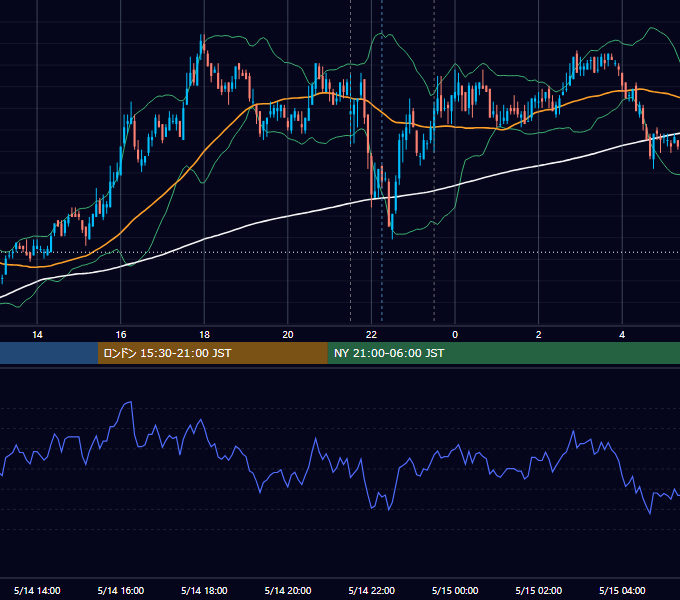The image size is (680, 600).
Task: Click the 20 hour label on price chart axis
Action: (288, 335)
